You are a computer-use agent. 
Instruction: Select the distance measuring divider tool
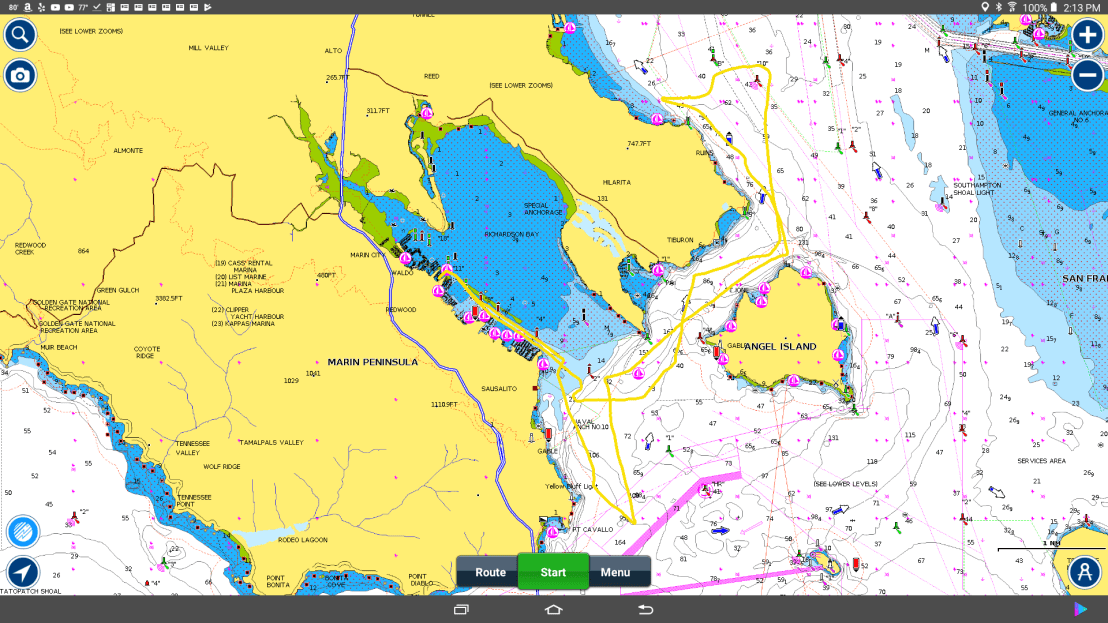[x=1084, y=572]
